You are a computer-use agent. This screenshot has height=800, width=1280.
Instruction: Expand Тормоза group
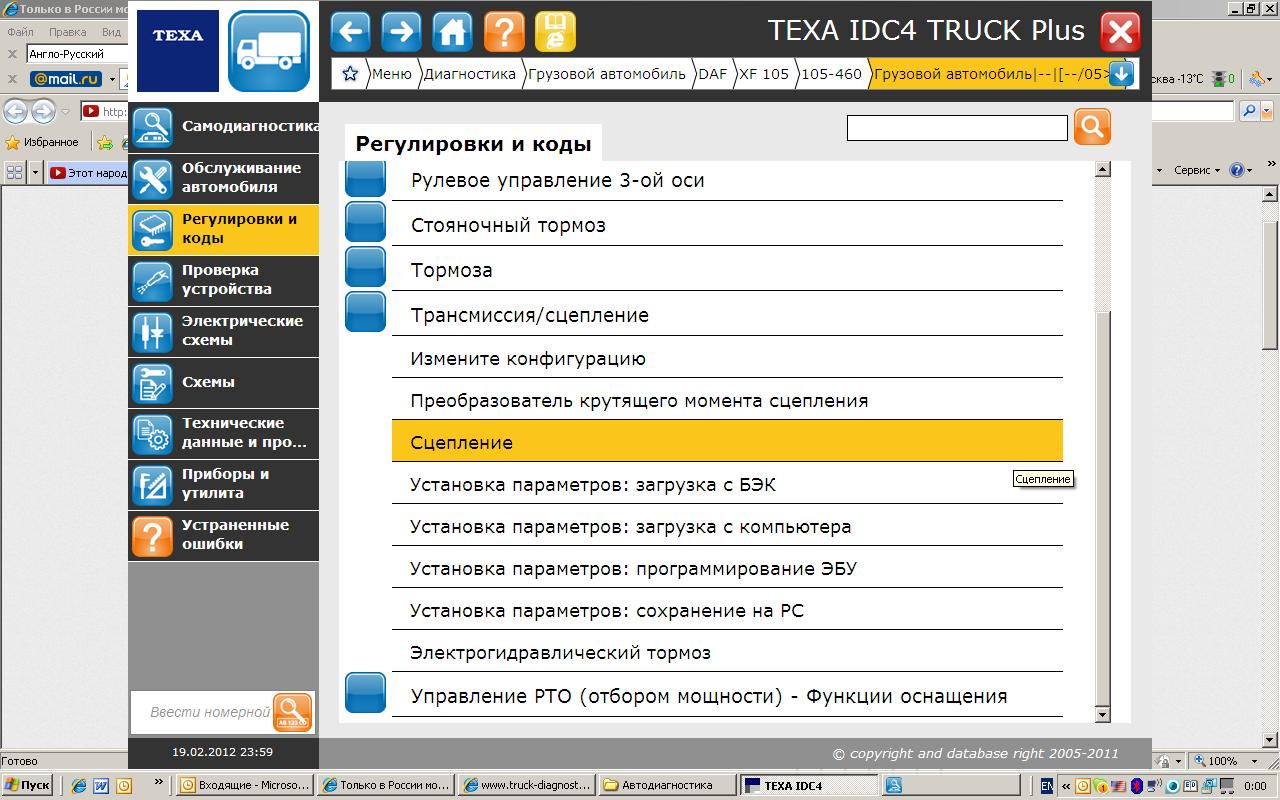pos(365,269)
